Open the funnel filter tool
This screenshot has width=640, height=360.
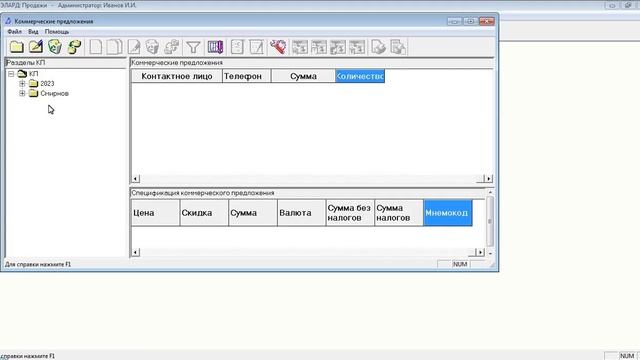[x=193, y=47]
